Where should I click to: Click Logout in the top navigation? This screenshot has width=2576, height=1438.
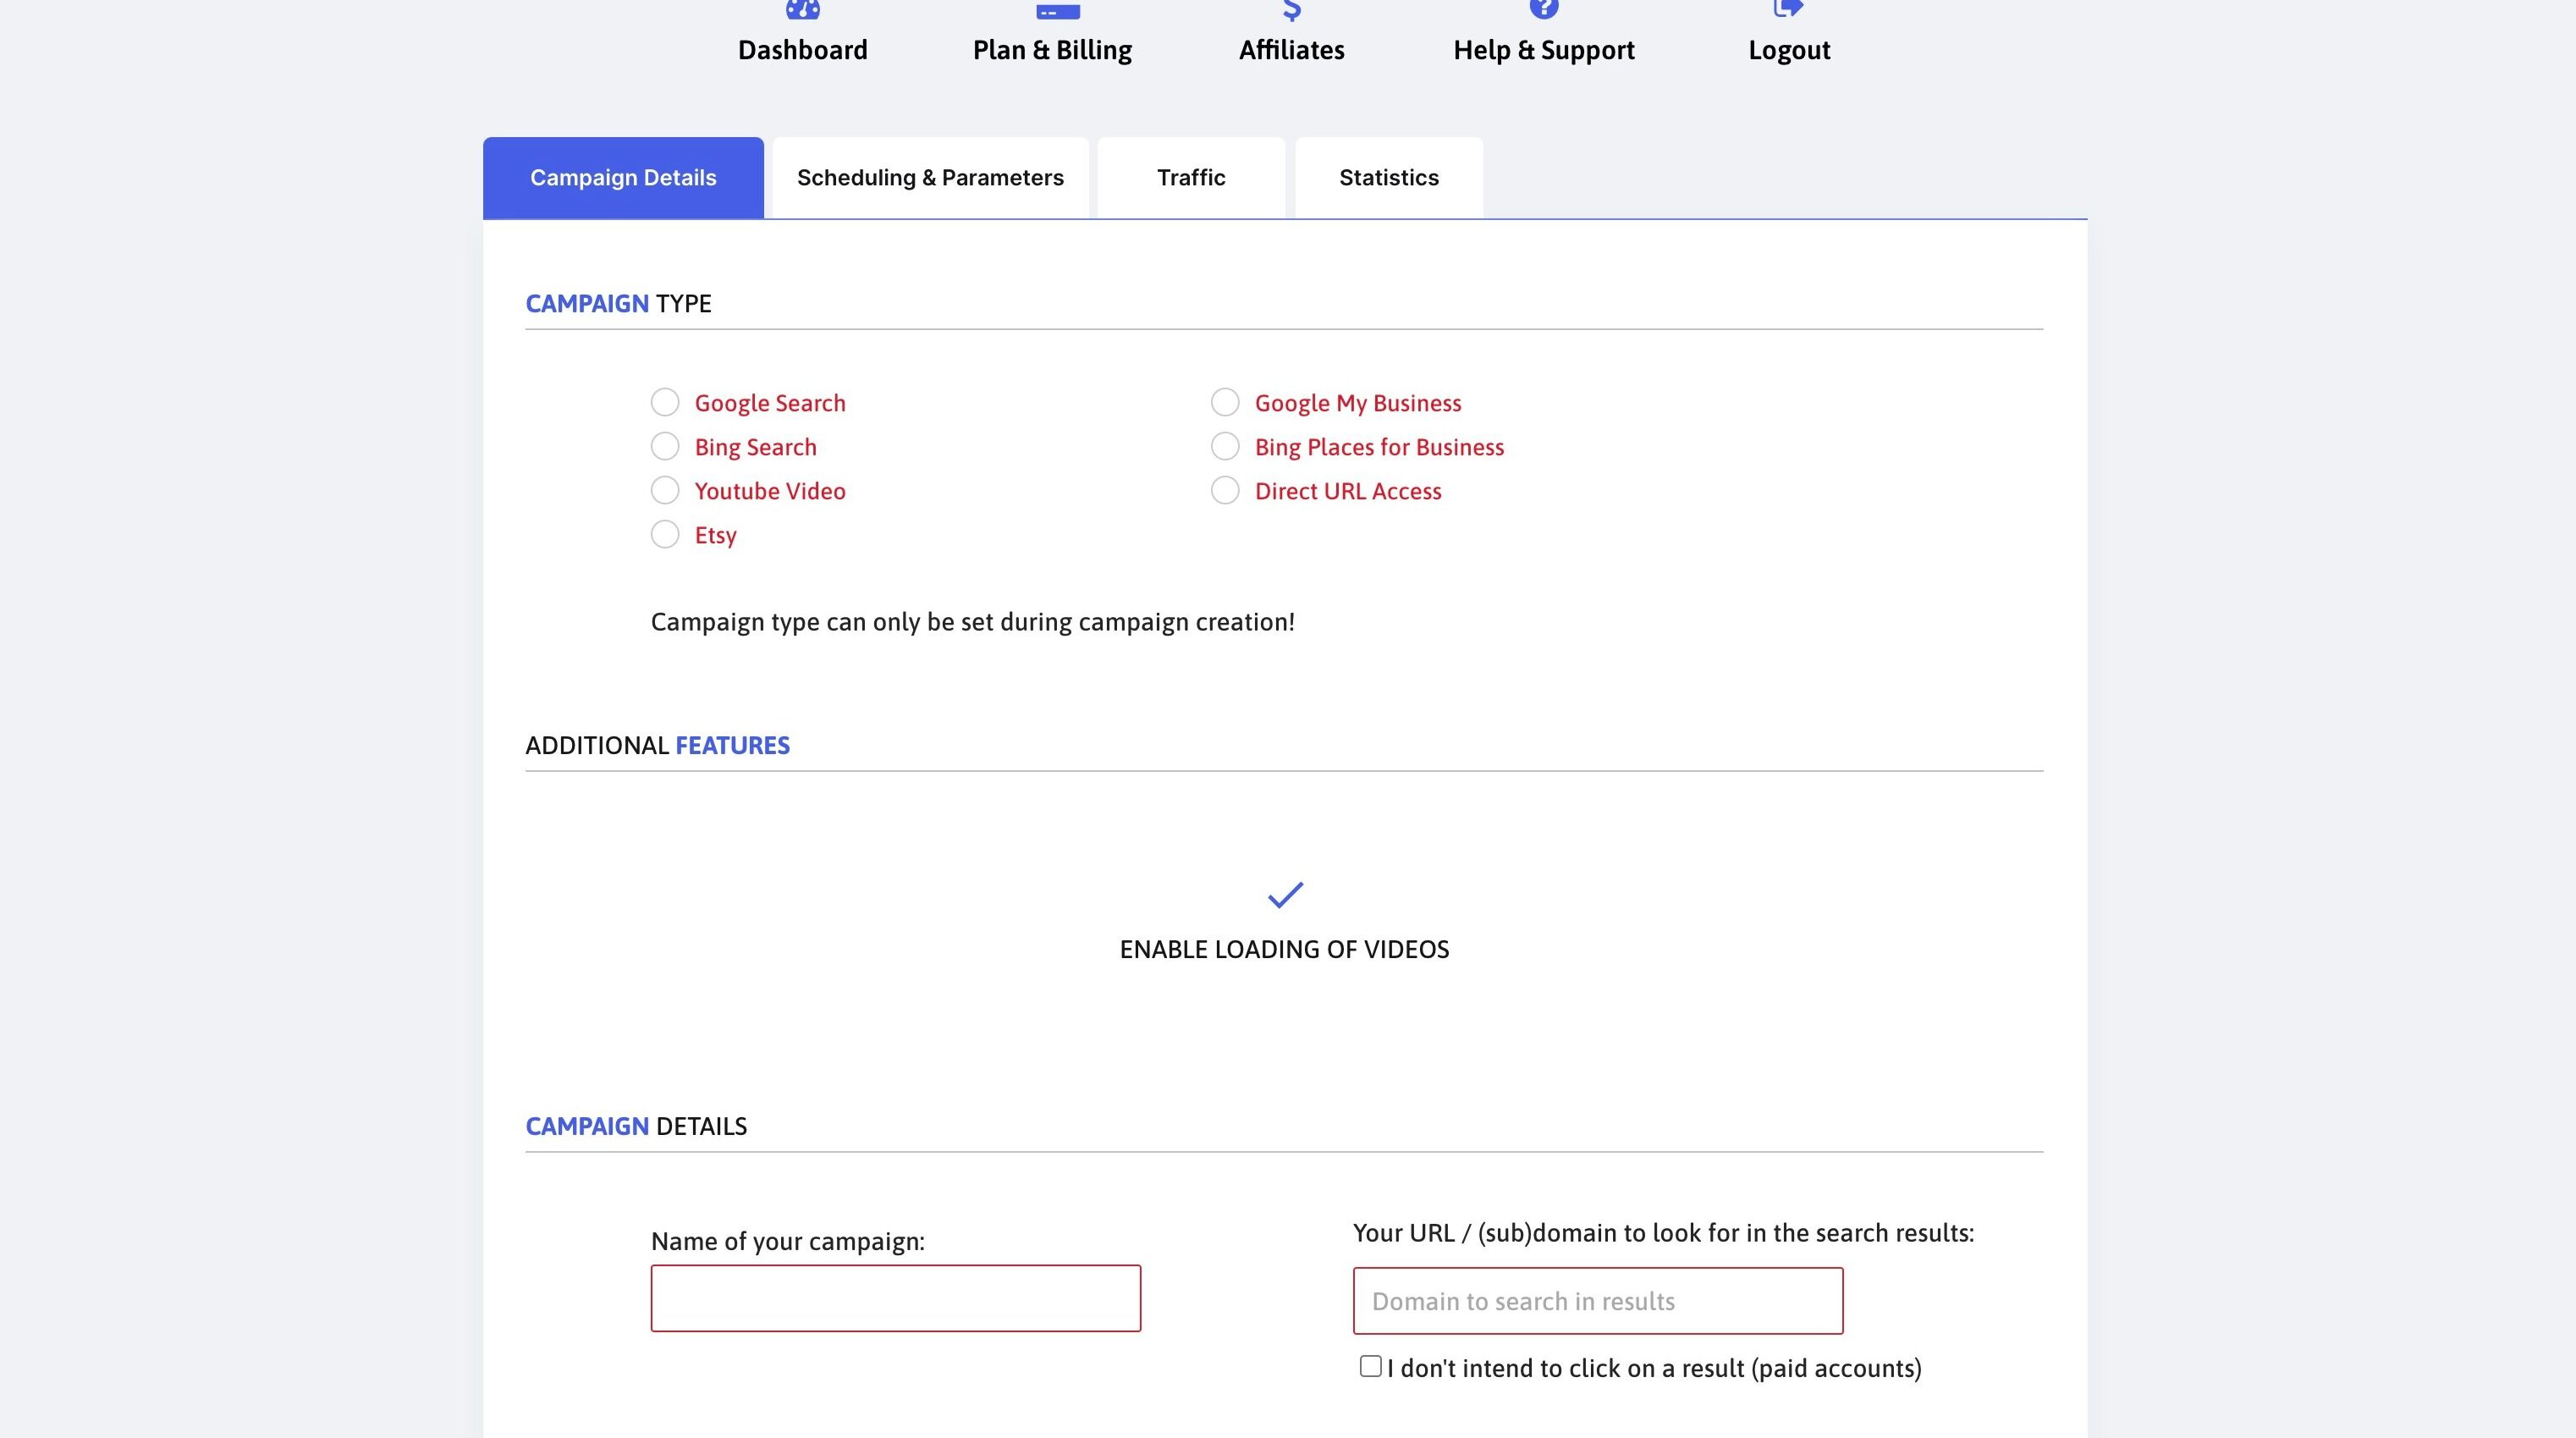pyautogui.click(x=1788, y=50)
